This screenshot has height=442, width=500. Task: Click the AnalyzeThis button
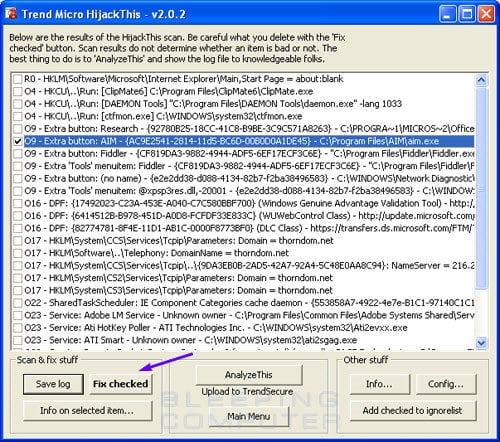pos(249,375)
